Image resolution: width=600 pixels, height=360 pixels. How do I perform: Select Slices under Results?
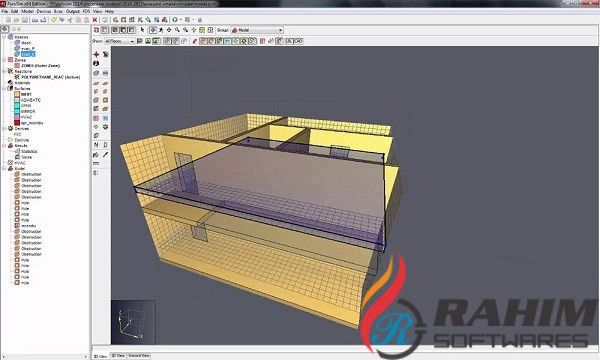26,157
